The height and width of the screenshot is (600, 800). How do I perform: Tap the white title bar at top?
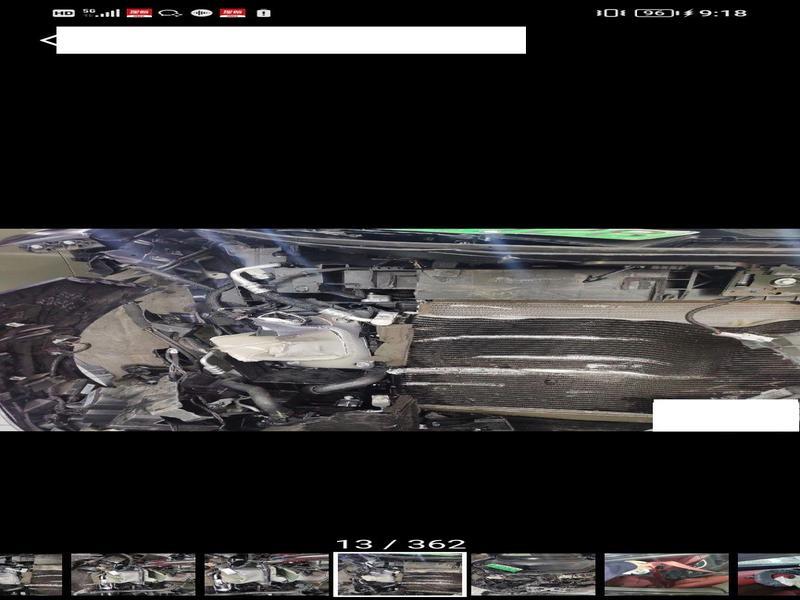coord(290,40)
